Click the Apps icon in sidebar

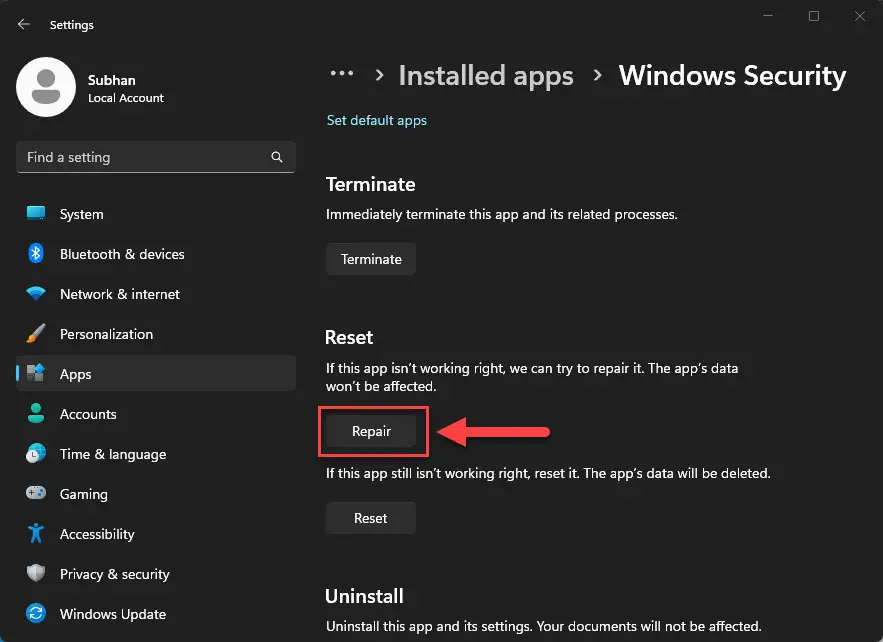[36, 373]
